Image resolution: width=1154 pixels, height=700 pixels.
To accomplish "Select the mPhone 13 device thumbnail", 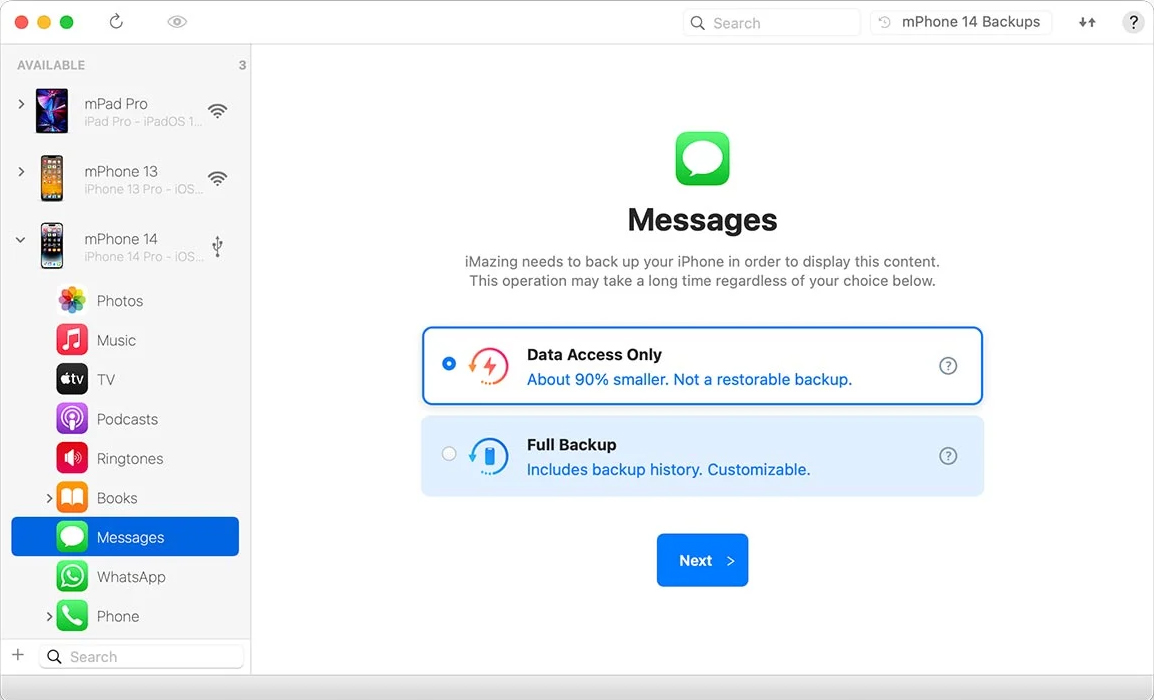I will (x=52, y=178).
